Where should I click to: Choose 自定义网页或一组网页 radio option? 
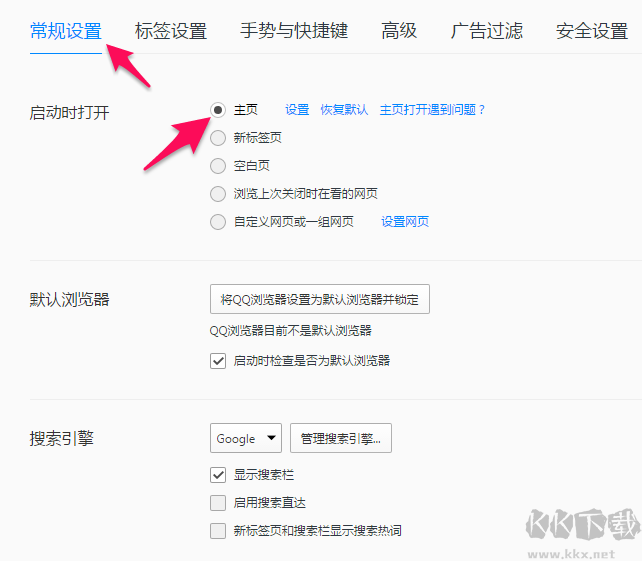point(218,222)
